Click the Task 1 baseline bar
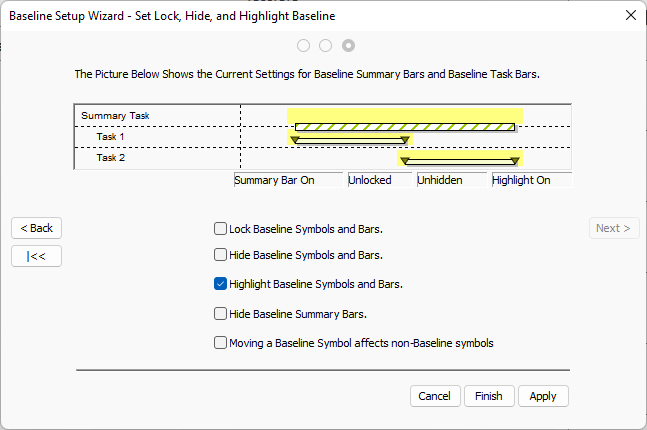 point(350,139)
